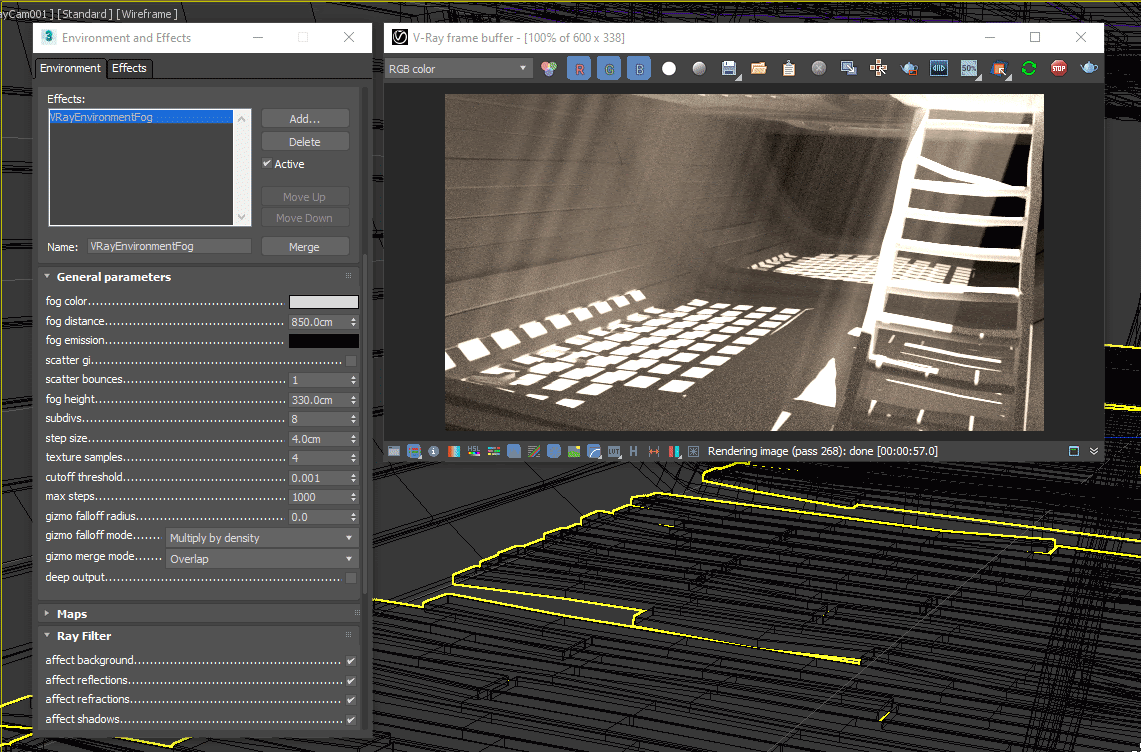Click the Merge button
The height and width of the screenshot is (752, 1141).
305,247
